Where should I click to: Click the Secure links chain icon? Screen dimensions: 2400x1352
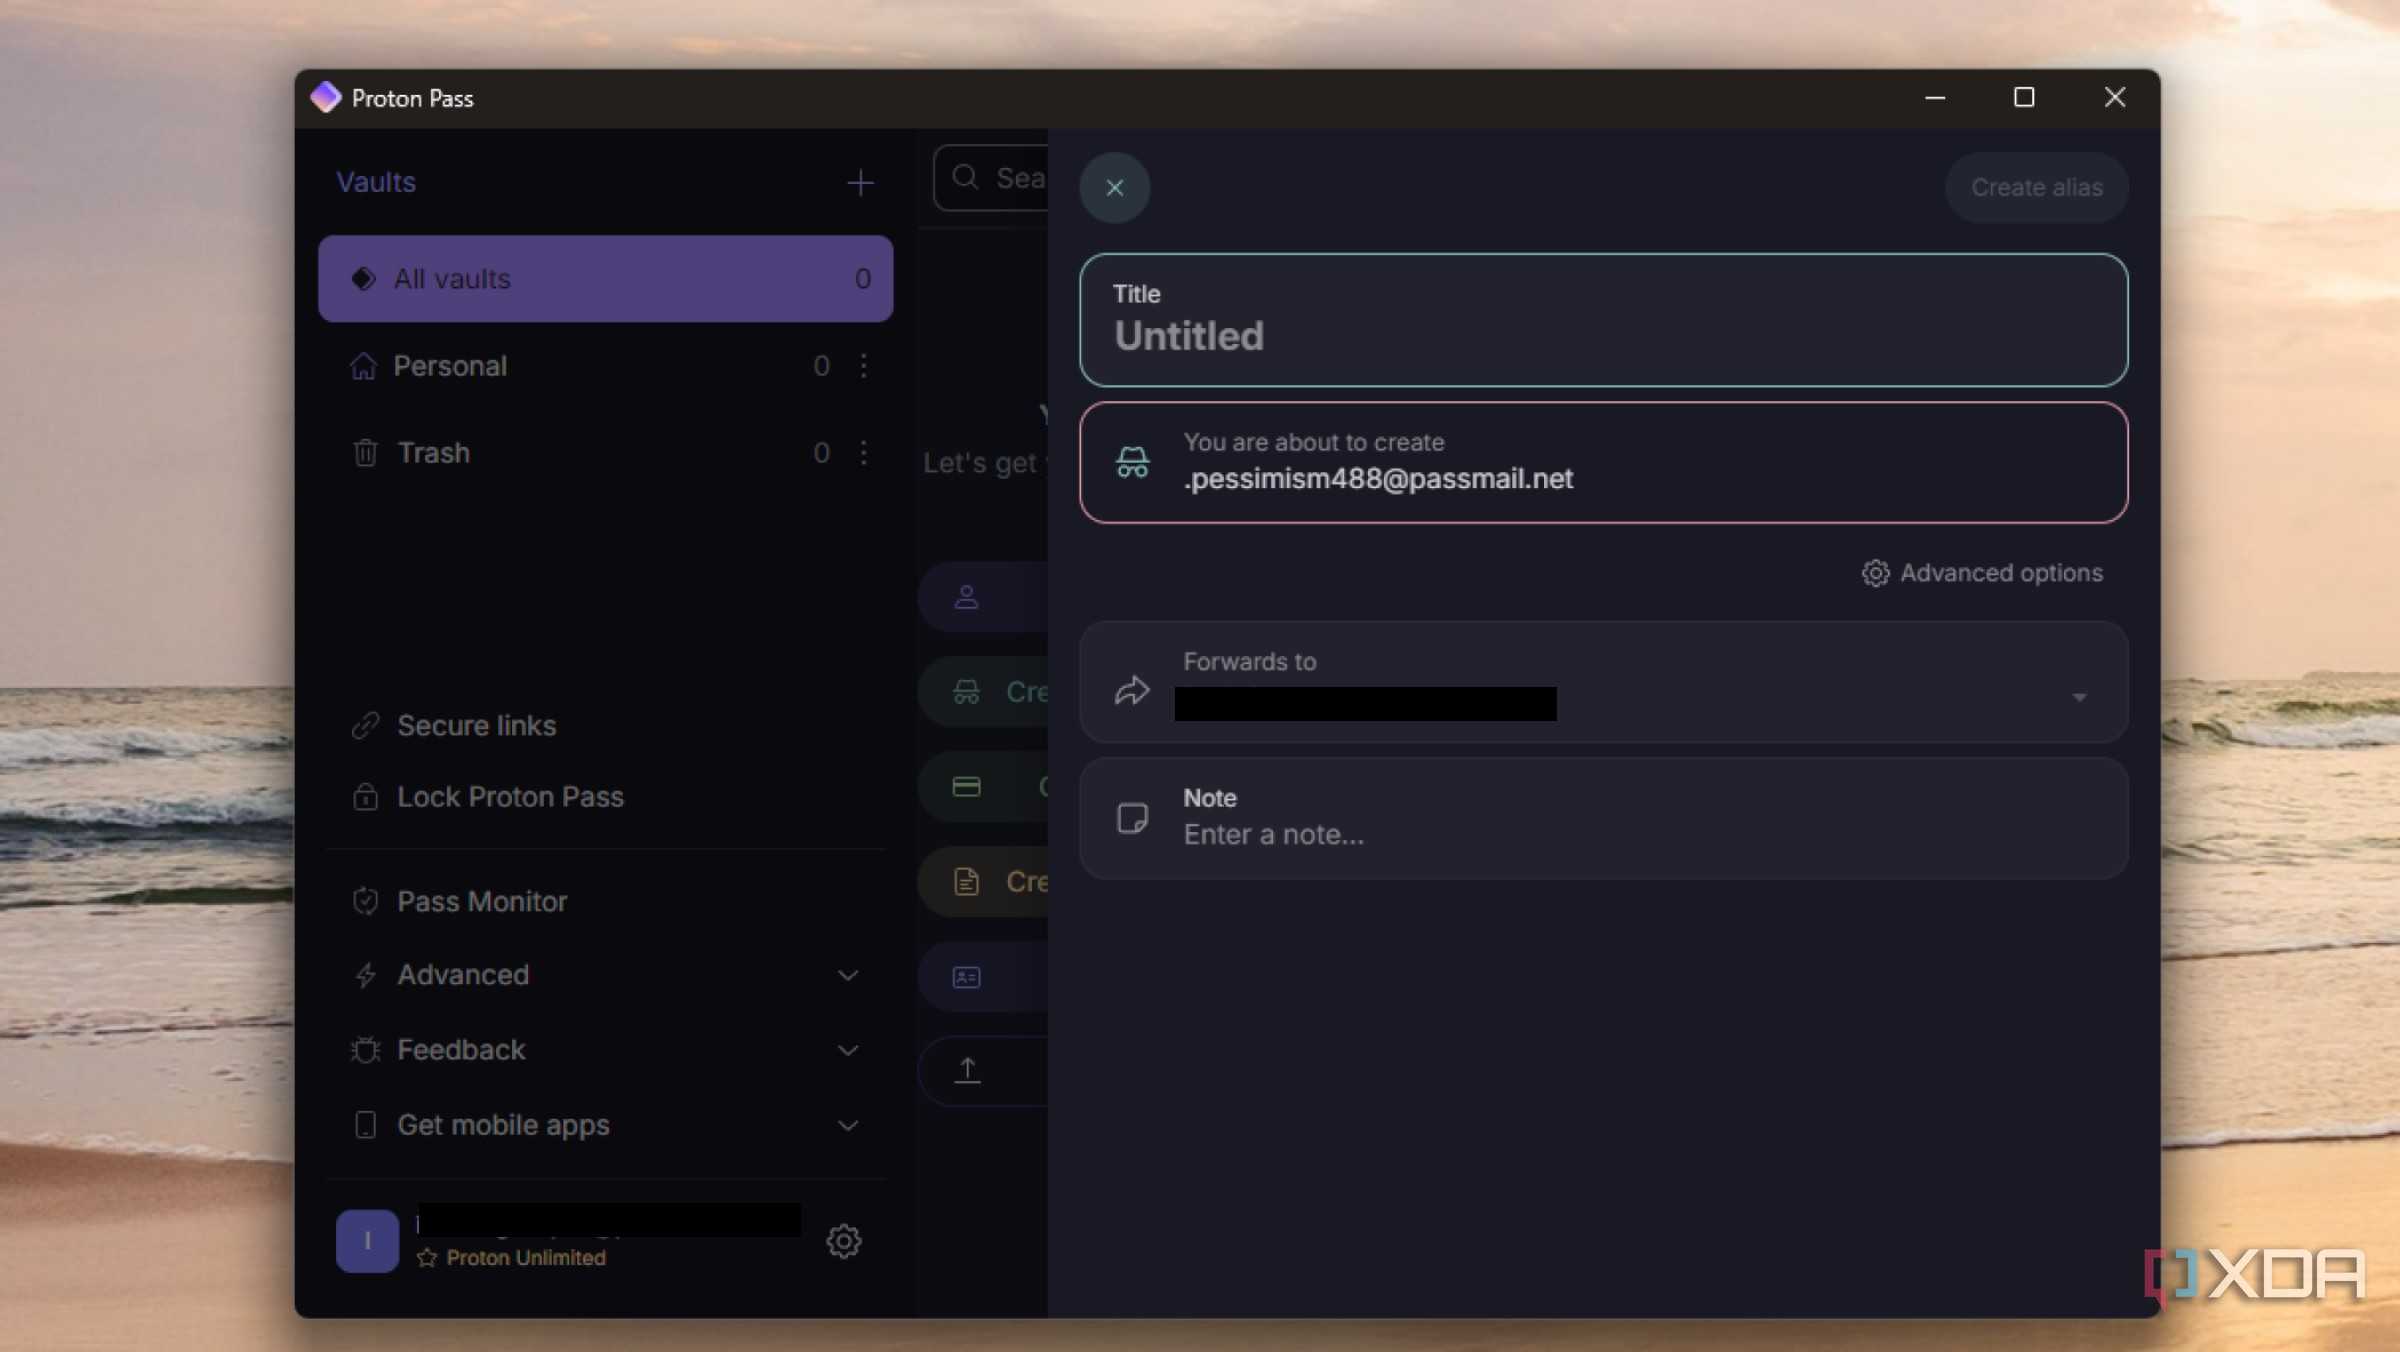[365, 725]
